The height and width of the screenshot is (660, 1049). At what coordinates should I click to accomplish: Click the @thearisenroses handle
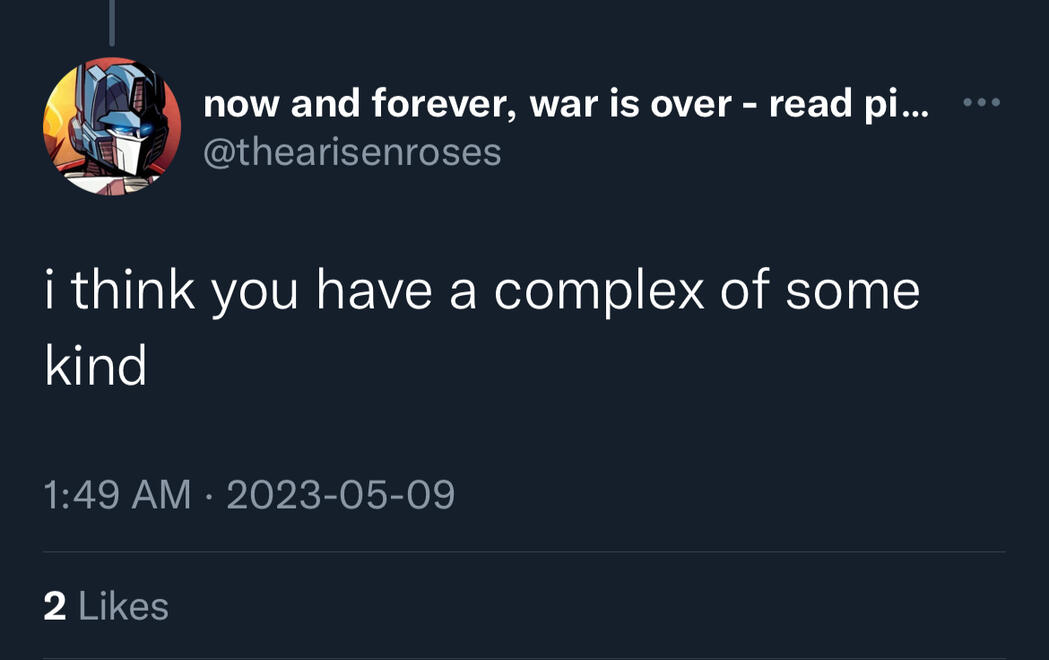tap(352, 152)
